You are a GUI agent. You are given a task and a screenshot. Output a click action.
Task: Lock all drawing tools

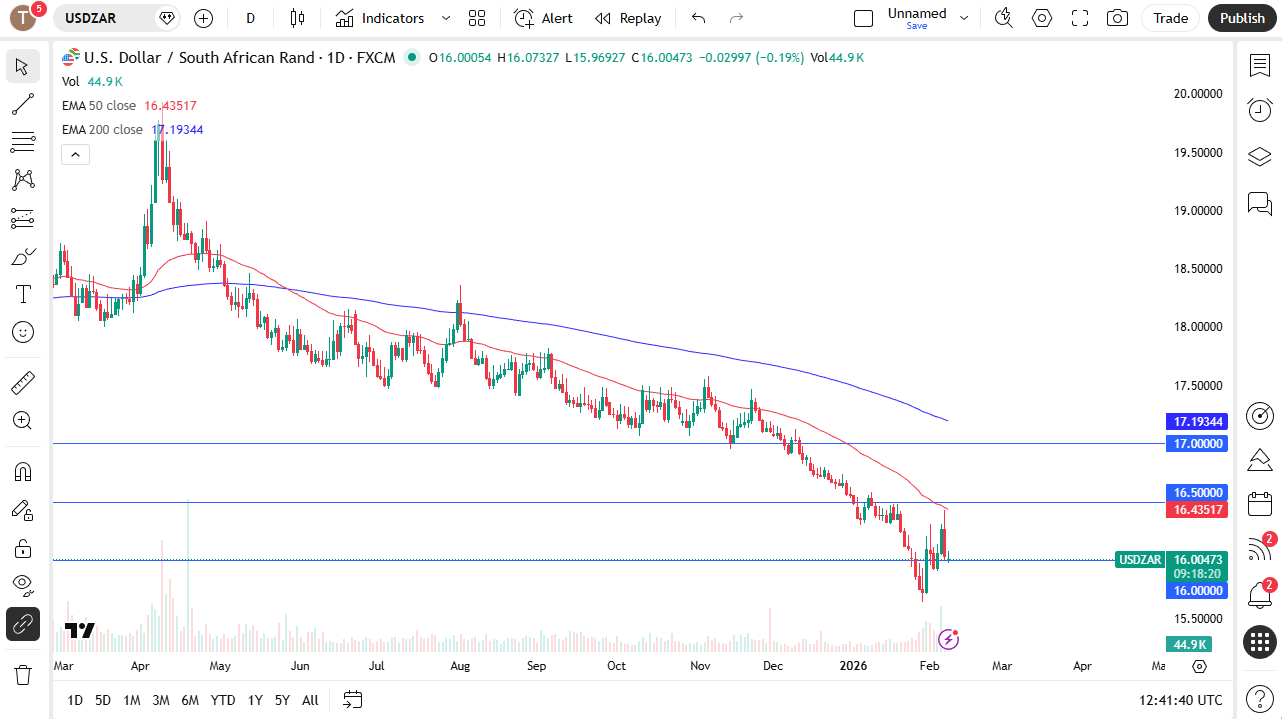pyautogui.click(x=22, y=548)
